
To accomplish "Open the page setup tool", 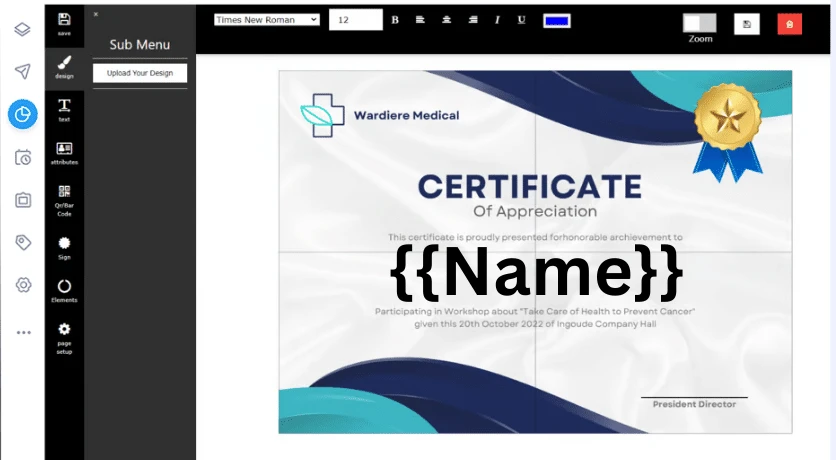I will 64,338.
